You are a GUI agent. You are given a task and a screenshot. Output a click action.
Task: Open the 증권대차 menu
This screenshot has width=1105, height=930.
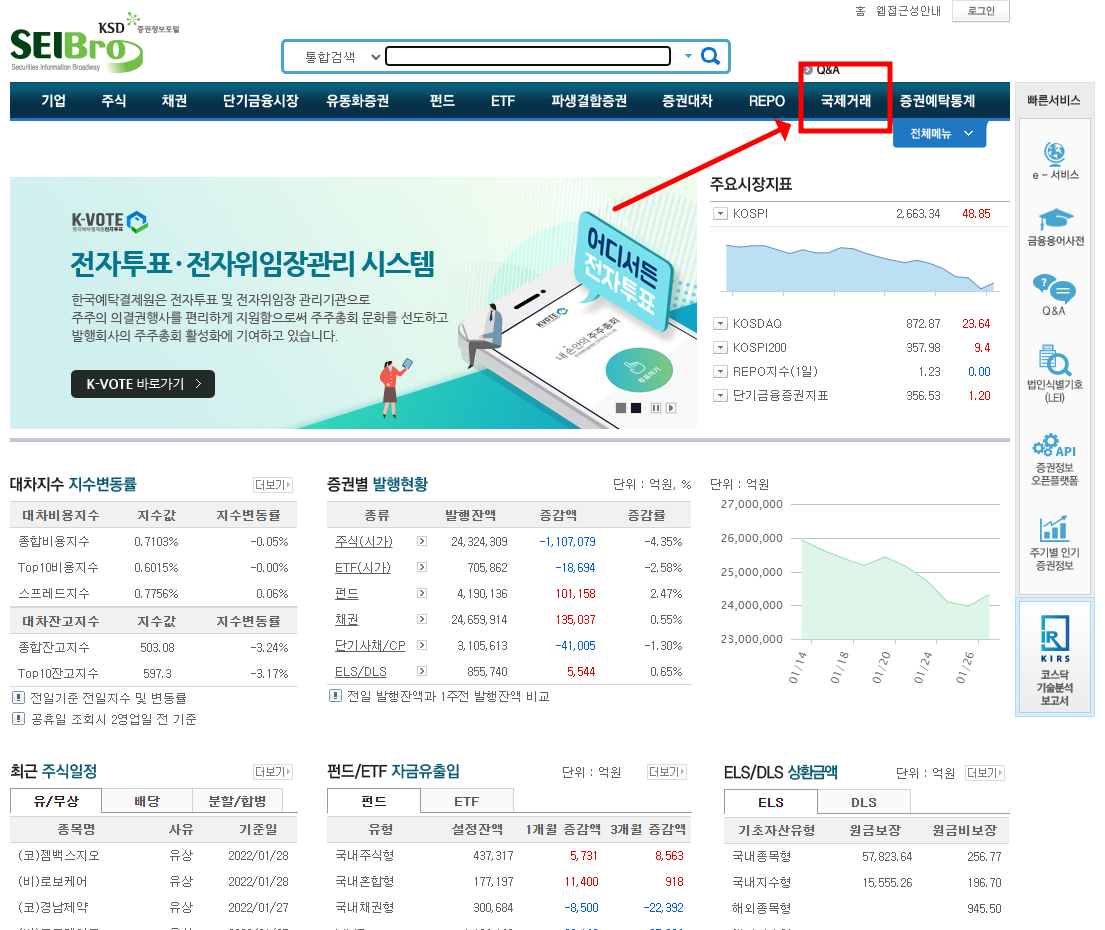(687, 101)
